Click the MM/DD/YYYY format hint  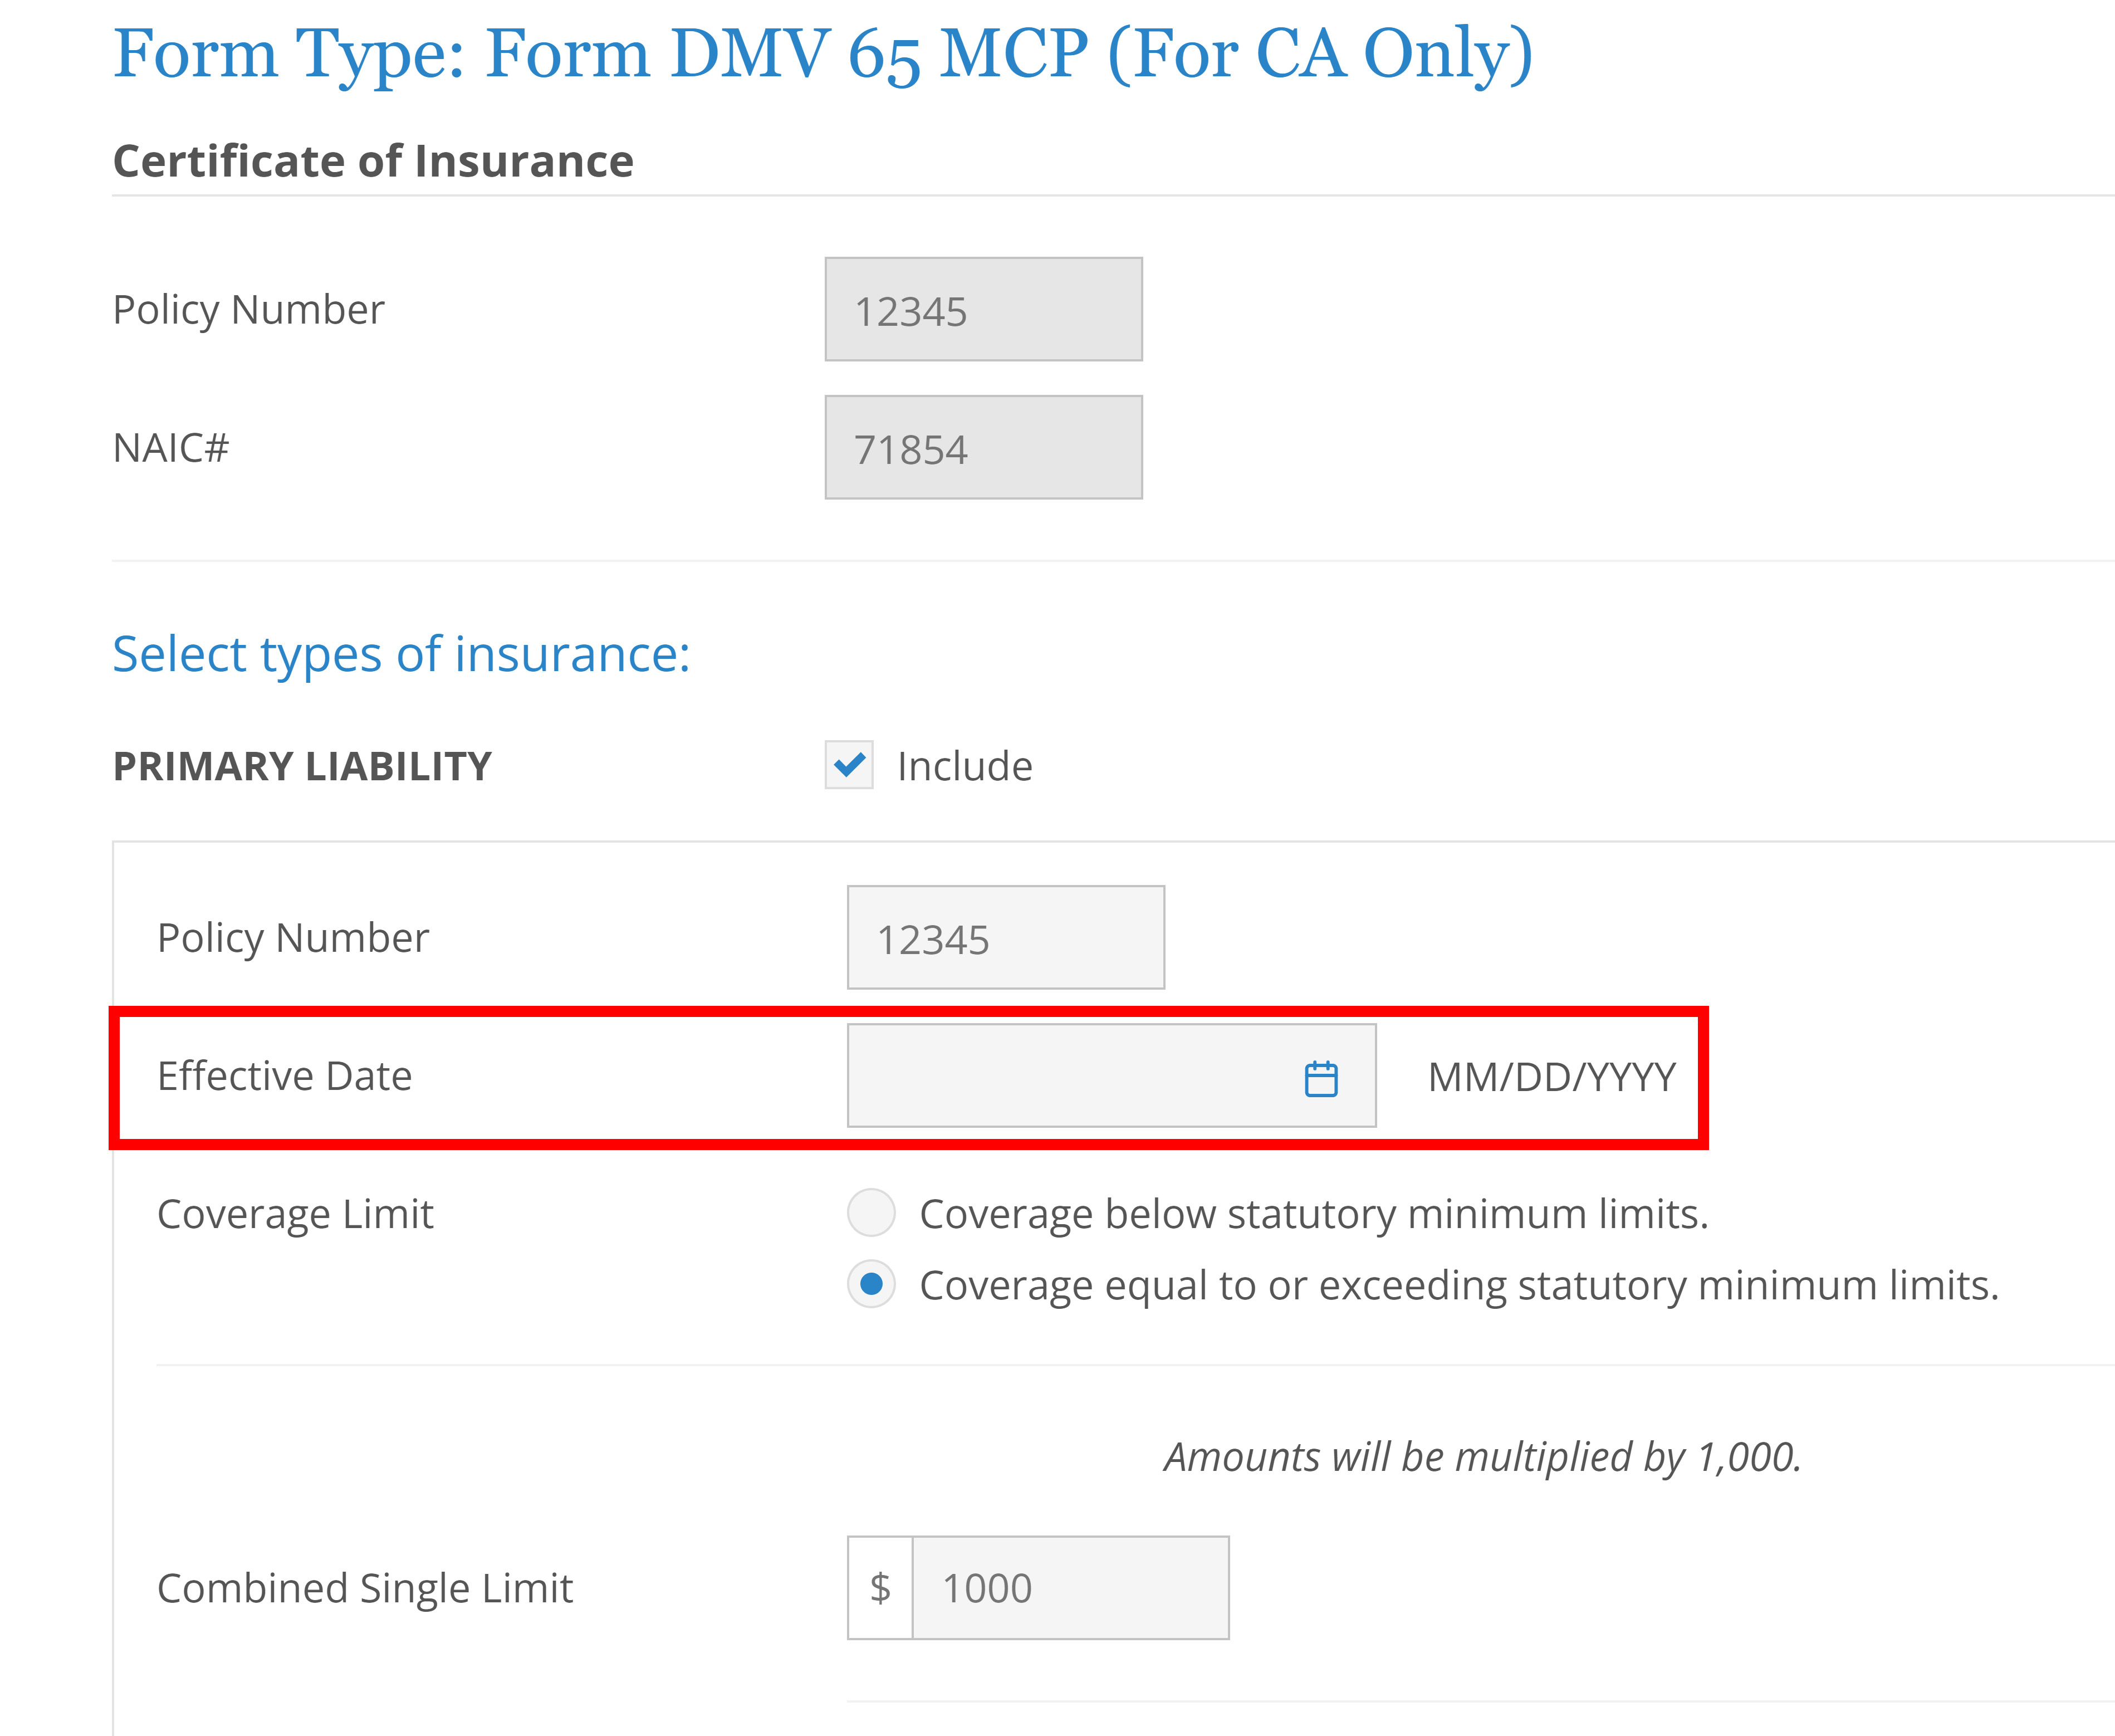tap(1550, 1077)
